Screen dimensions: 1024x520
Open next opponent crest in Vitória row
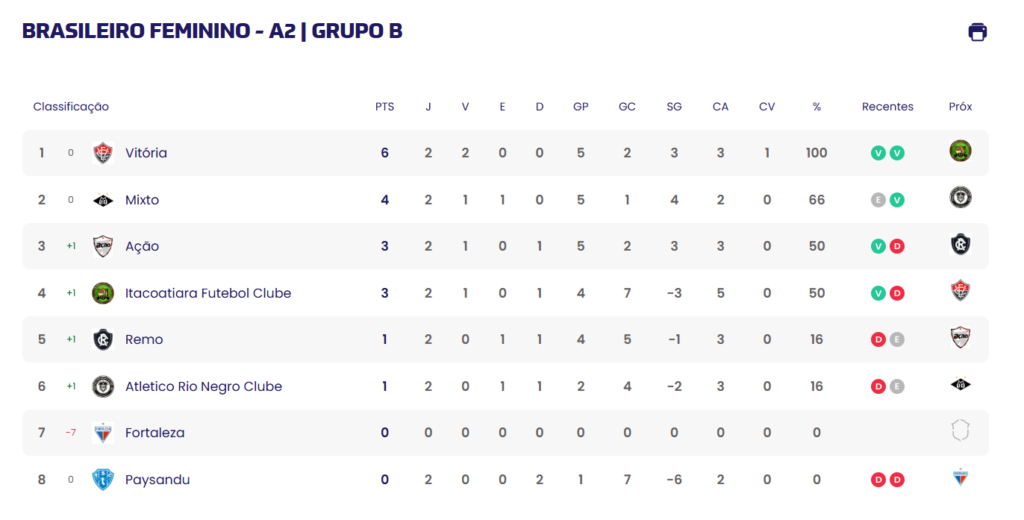point(960,151)
